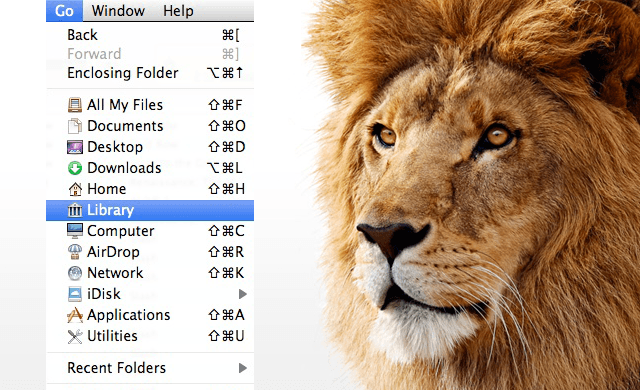Click the Applications icon

75,315
